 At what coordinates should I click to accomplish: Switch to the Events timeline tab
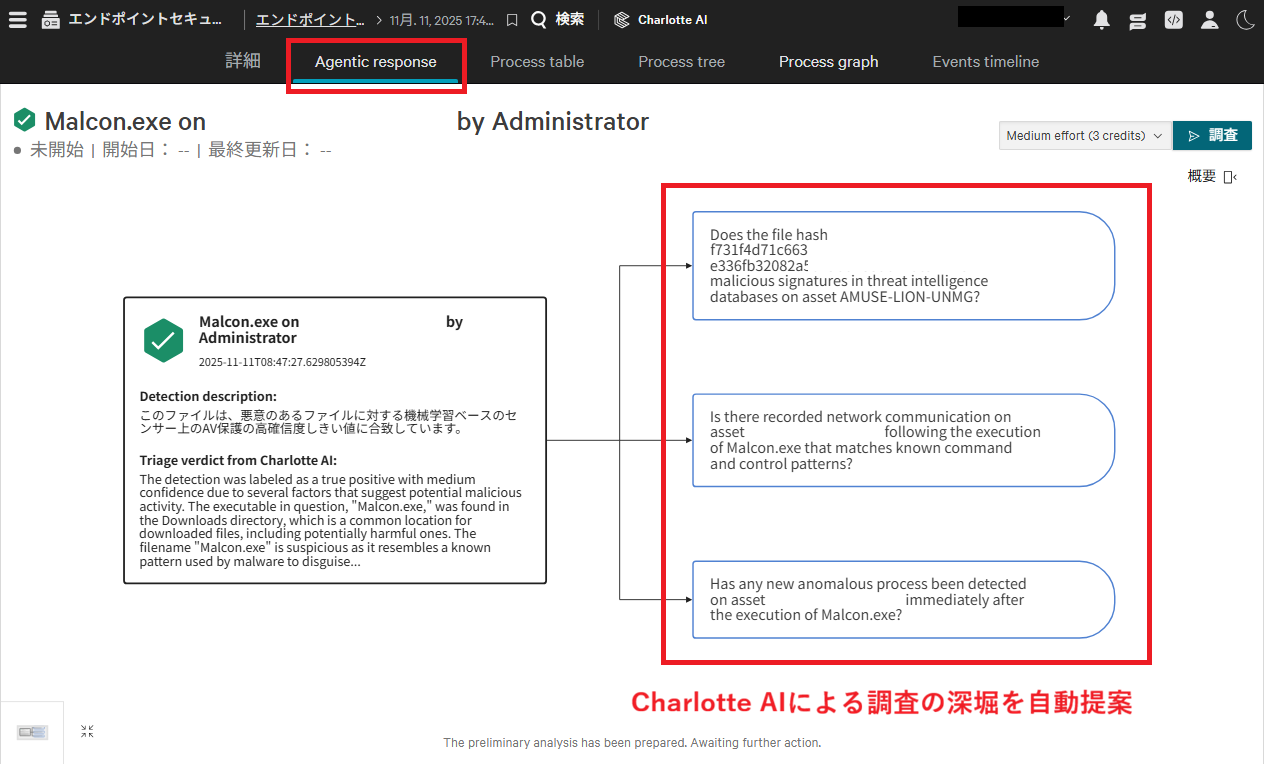tap(985, 61)
